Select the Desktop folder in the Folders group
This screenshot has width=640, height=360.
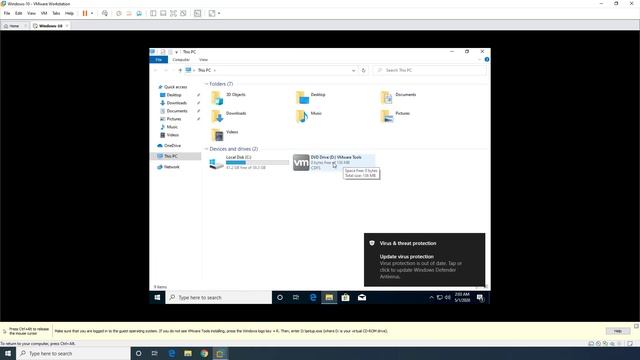(311, 98)
